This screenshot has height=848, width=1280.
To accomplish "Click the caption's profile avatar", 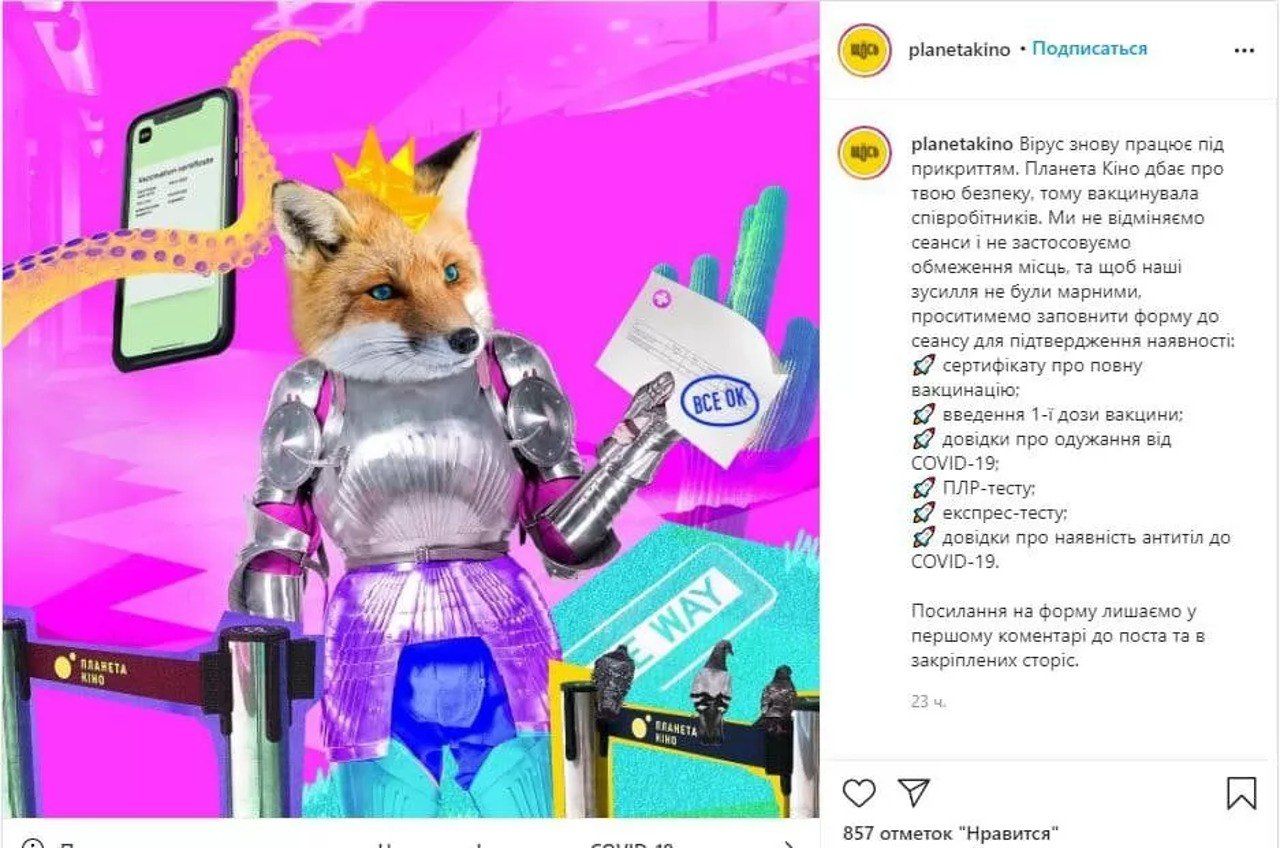I will click(865, 153).
